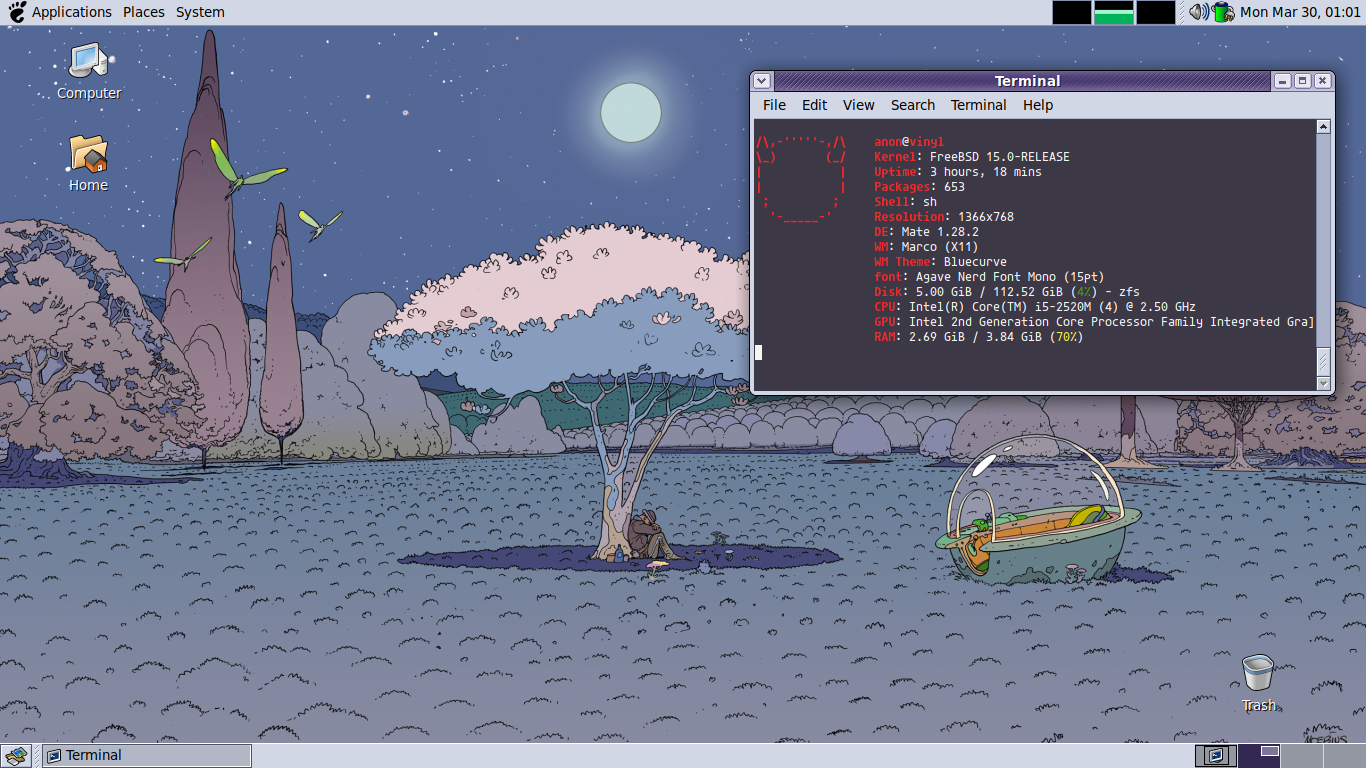The image size is (1366, 768).
Task: Click the Uptime: 3 hours, 18 mins line
Action: (x=958, y=172)
